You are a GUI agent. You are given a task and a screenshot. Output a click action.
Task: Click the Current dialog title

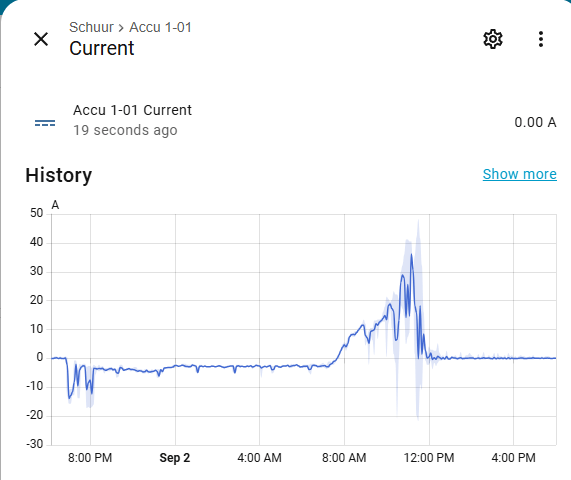[x=102, y=48]
